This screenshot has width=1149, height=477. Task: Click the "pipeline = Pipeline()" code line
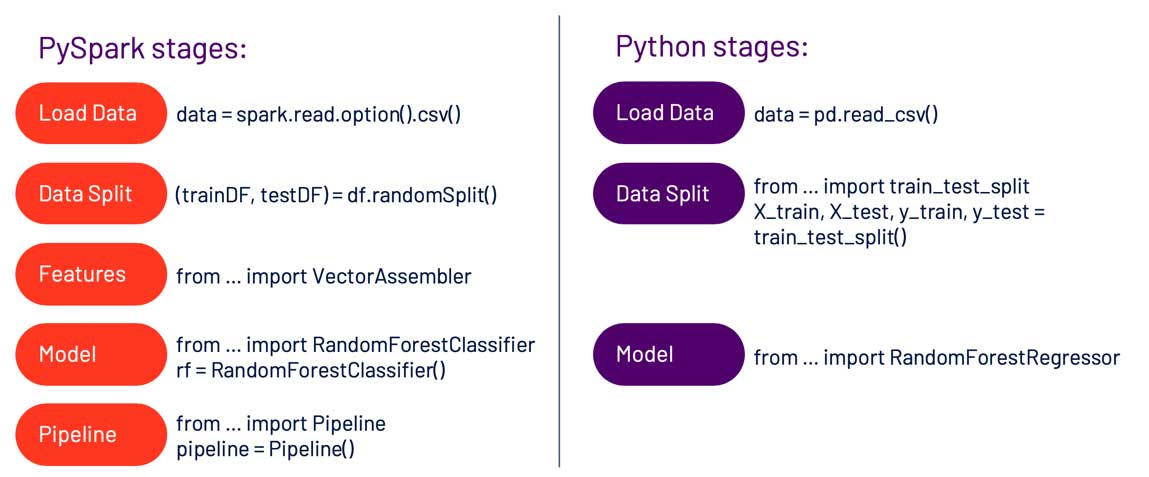coord(265,450)
